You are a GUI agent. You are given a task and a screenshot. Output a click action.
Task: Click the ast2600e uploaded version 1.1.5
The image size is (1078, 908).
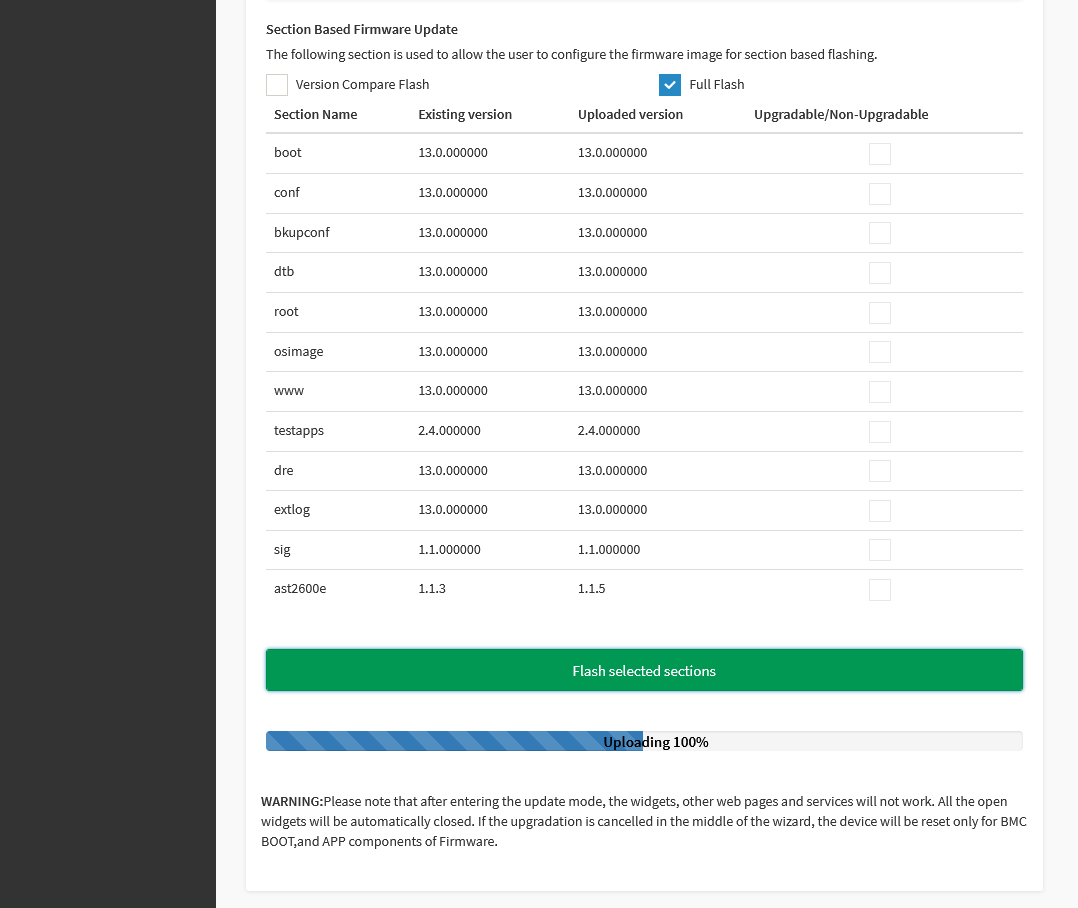point(591,589)
